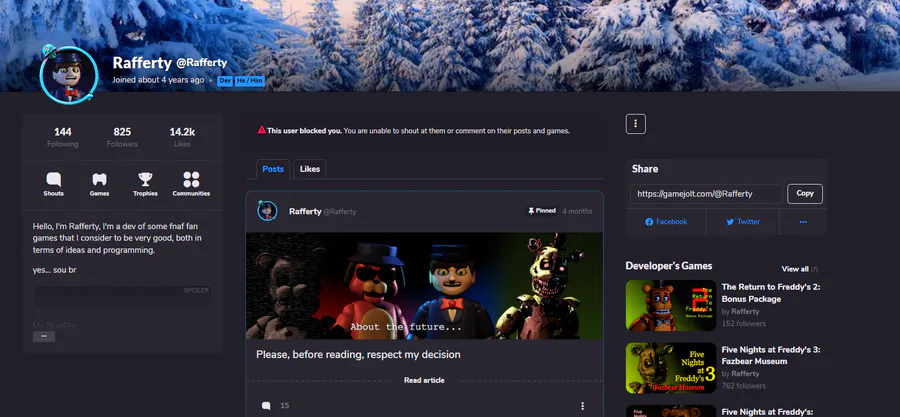This screenshot has width=900, height=417.
Task: Open Fazbear Museum game title
Action: pyautogui.click(x=769, y=355)
